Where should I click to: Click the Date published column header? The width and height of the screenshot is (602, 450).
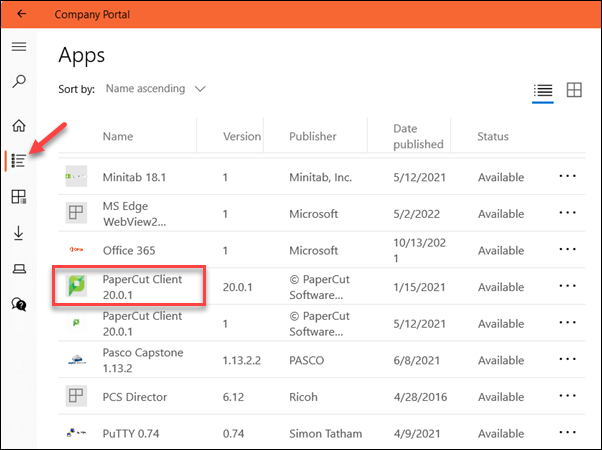pos(418,136)
